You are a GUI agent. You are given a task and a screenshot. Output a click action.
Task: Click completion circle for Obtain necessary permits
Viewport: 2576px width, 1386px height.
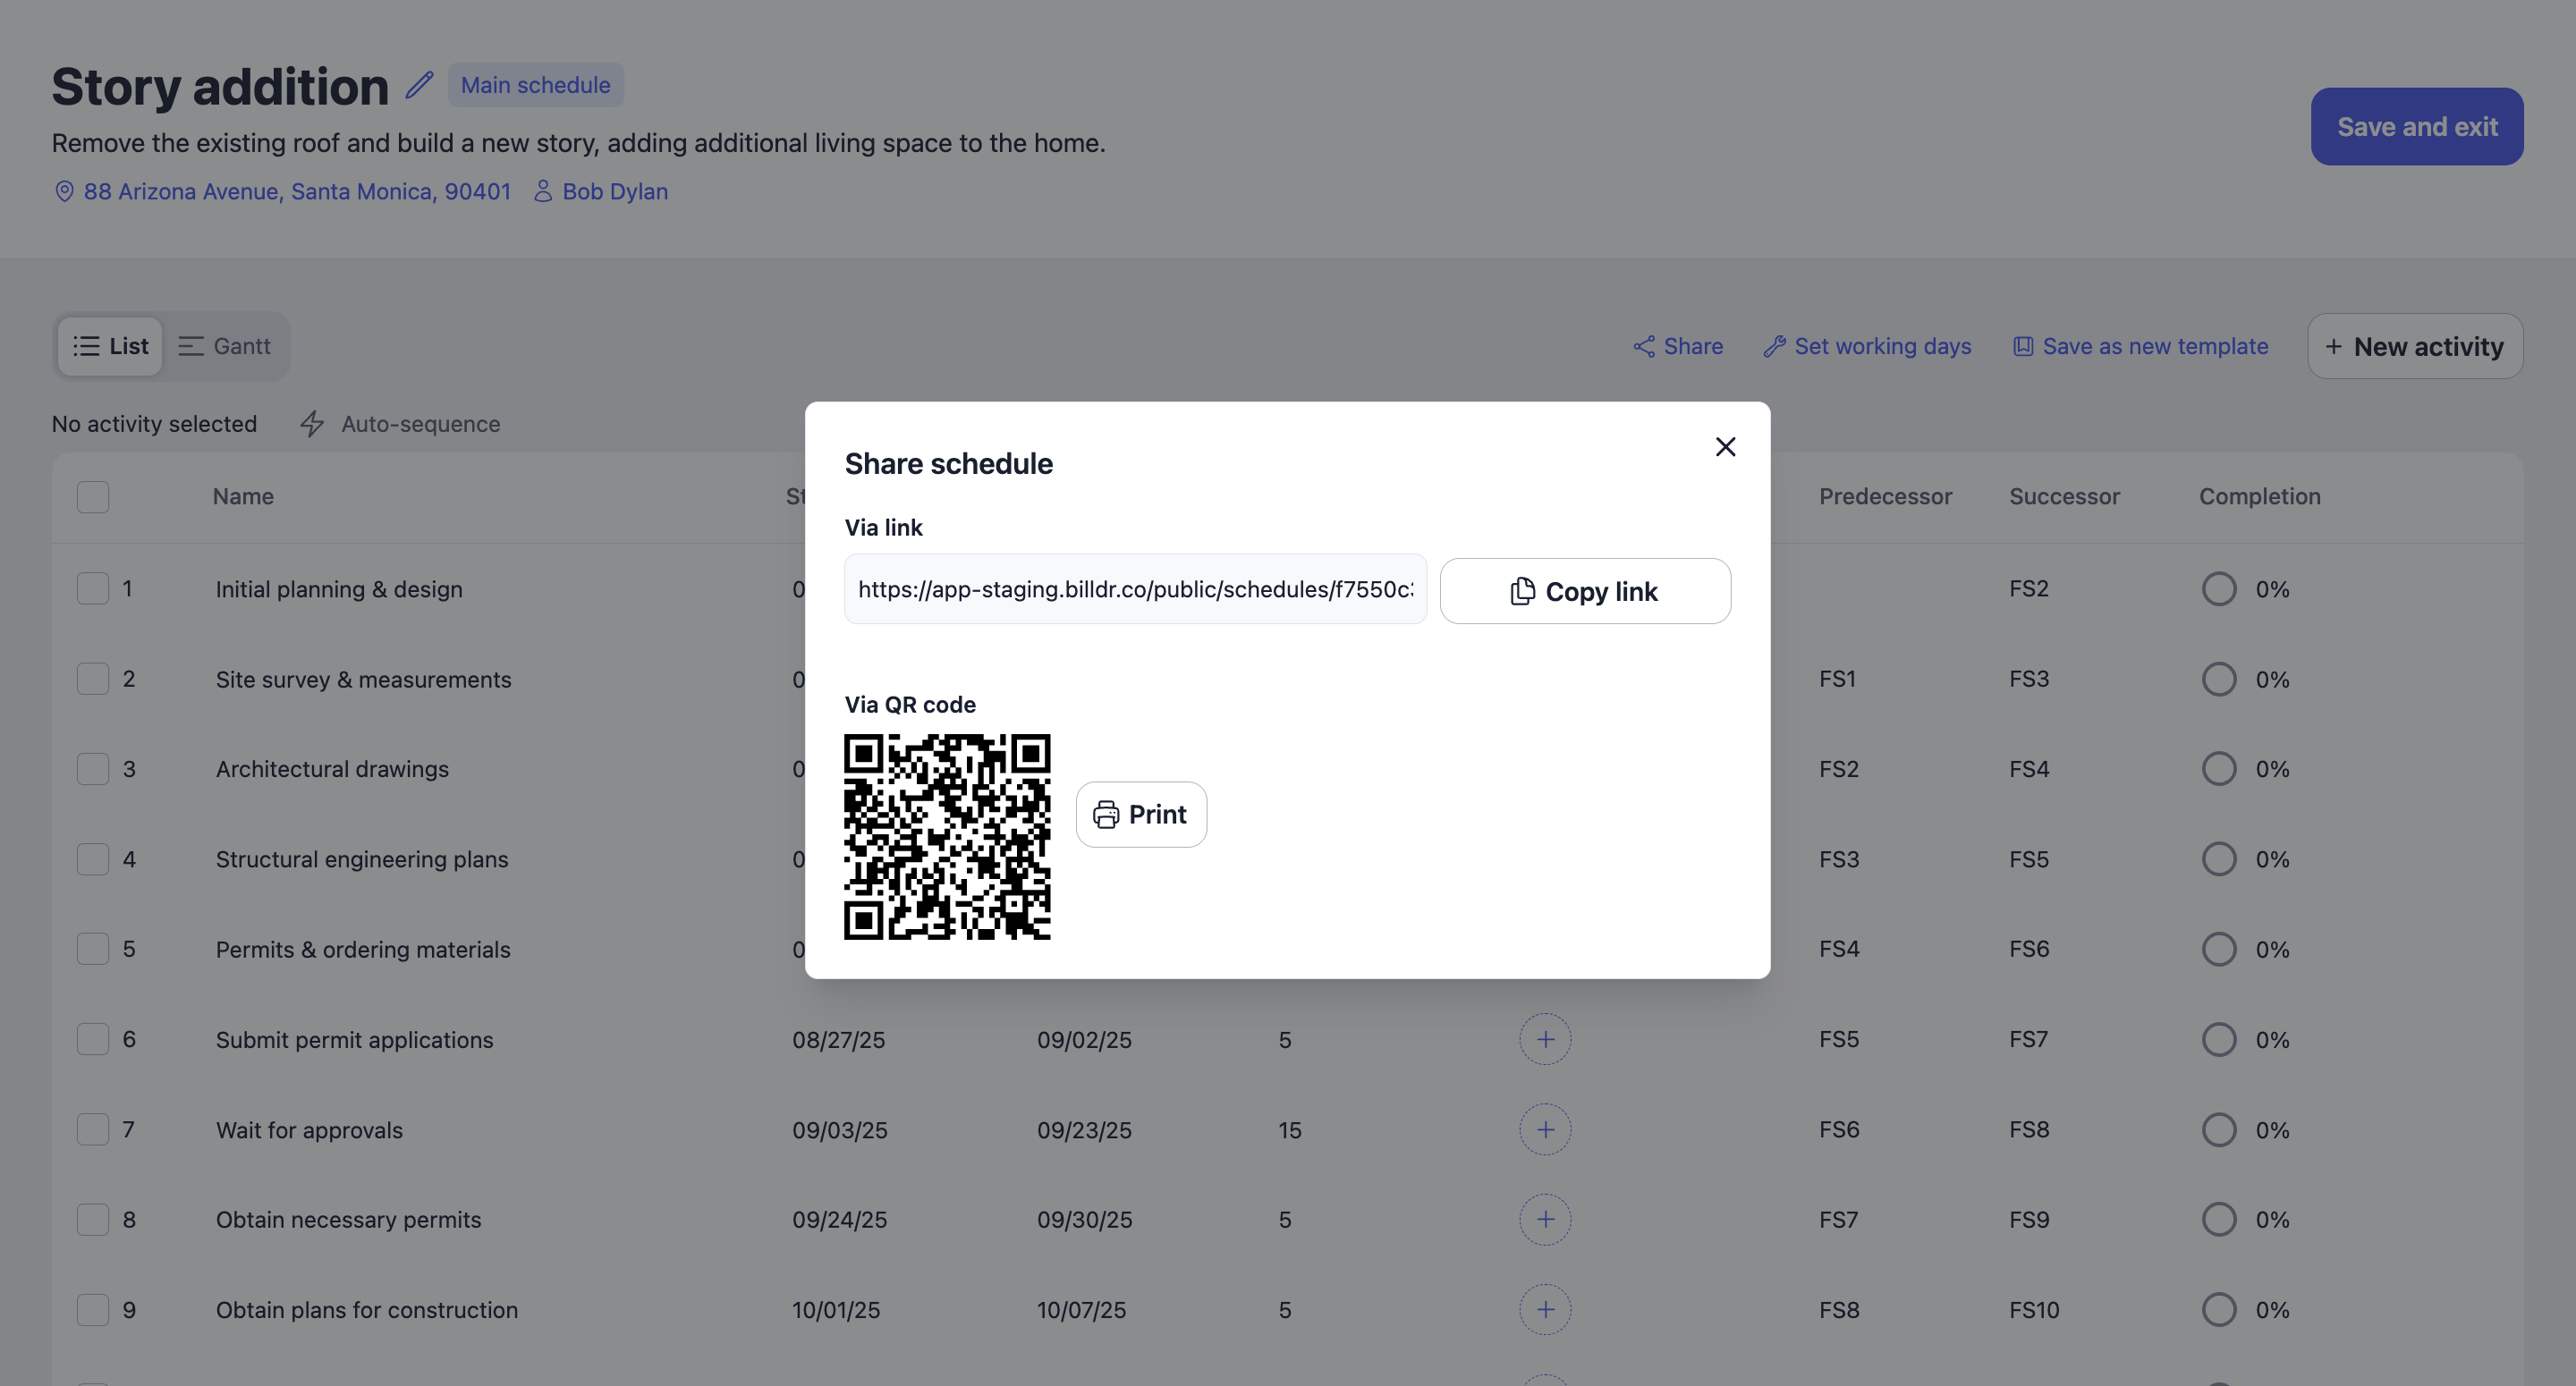tap(2219, 1220)
